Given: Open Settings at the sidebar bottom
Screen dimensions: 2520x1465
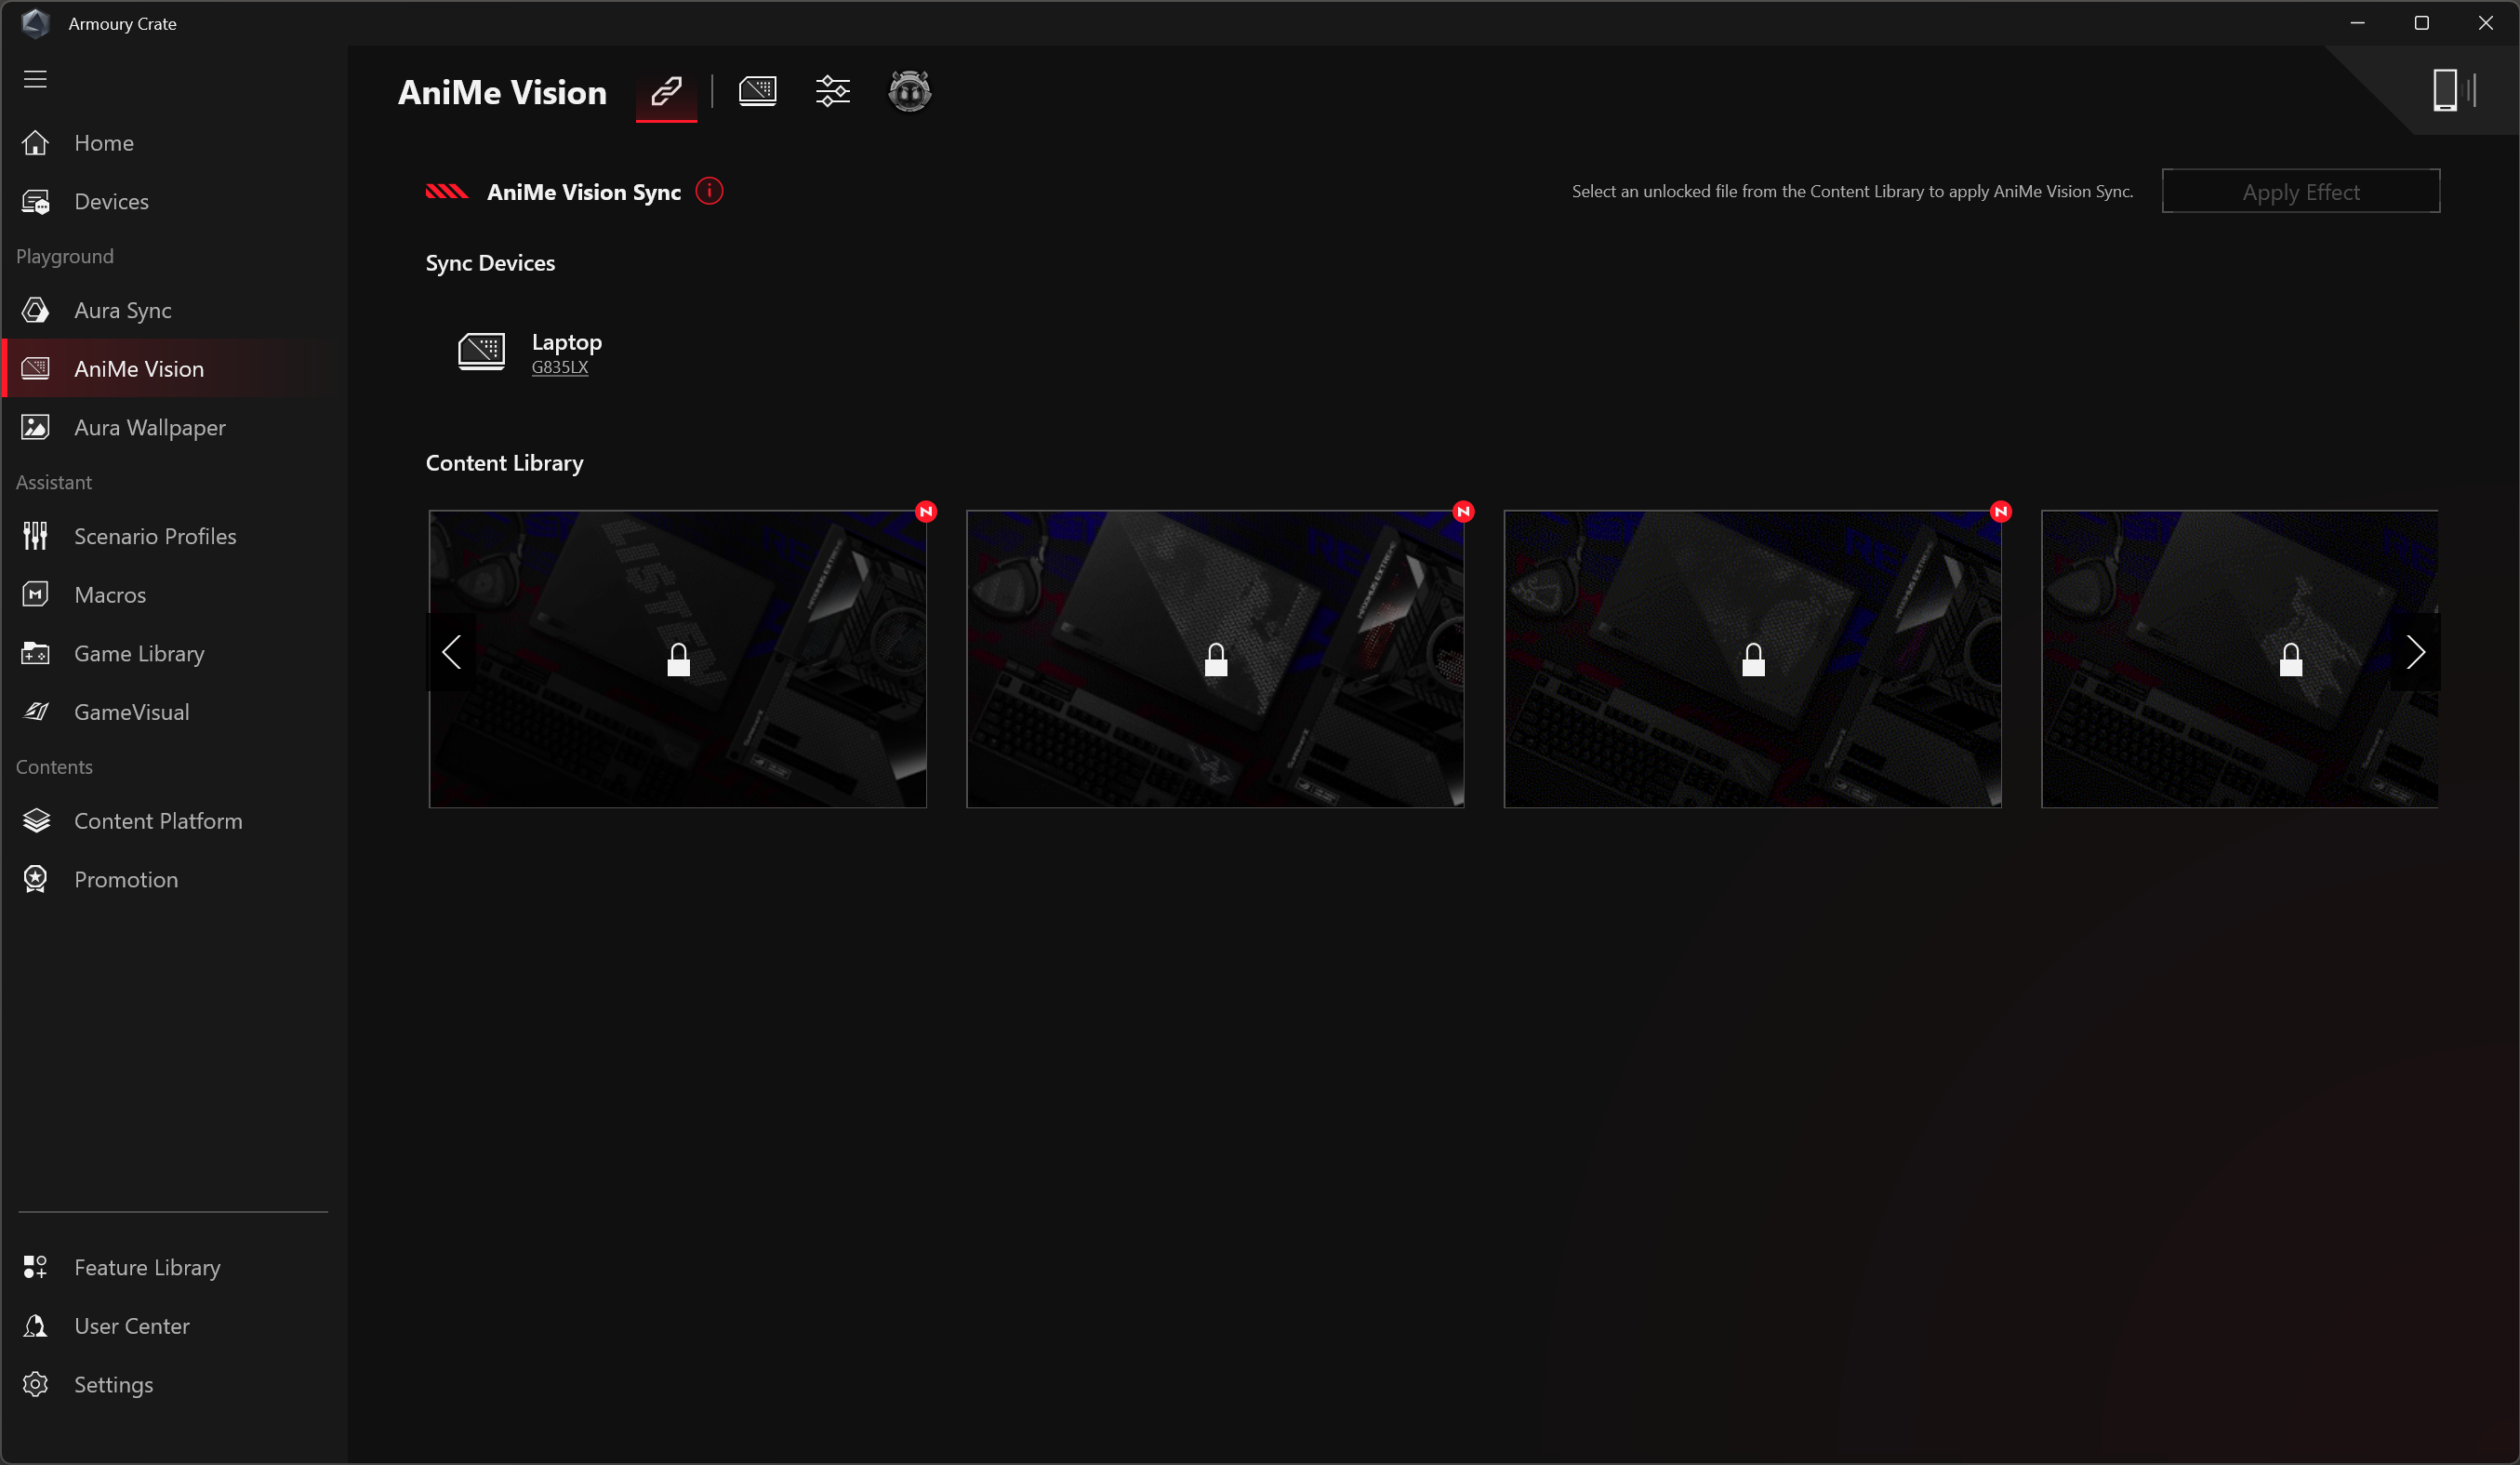Looking at the screenshot, I should 113,1385.
